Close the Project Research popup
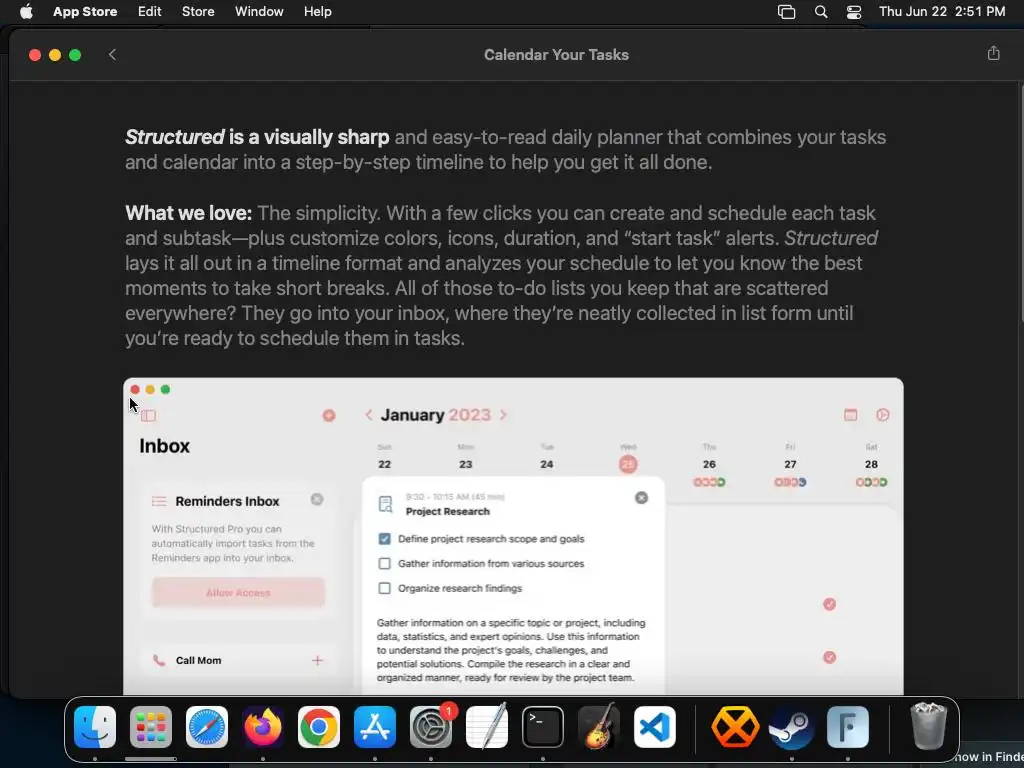 click(x=641, y=498)
